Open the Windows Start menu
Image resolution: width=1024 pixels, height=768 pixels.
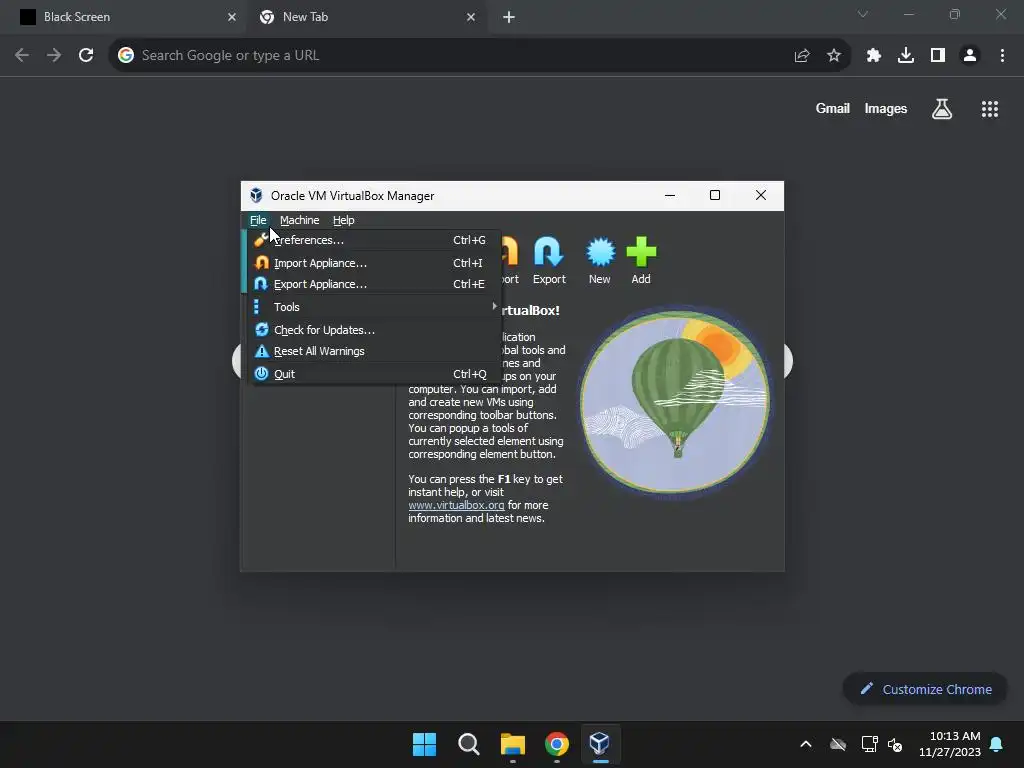[424, 744]
